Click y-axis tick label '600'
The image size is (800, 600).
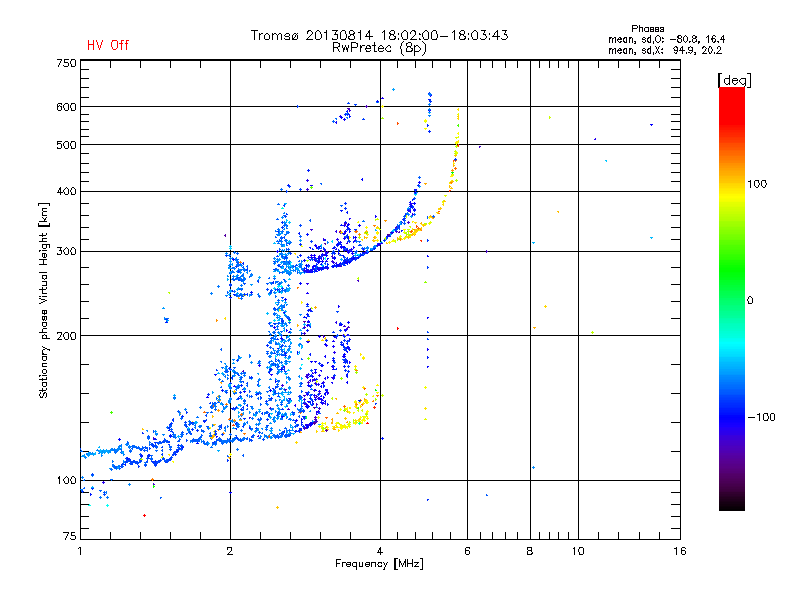66,107
